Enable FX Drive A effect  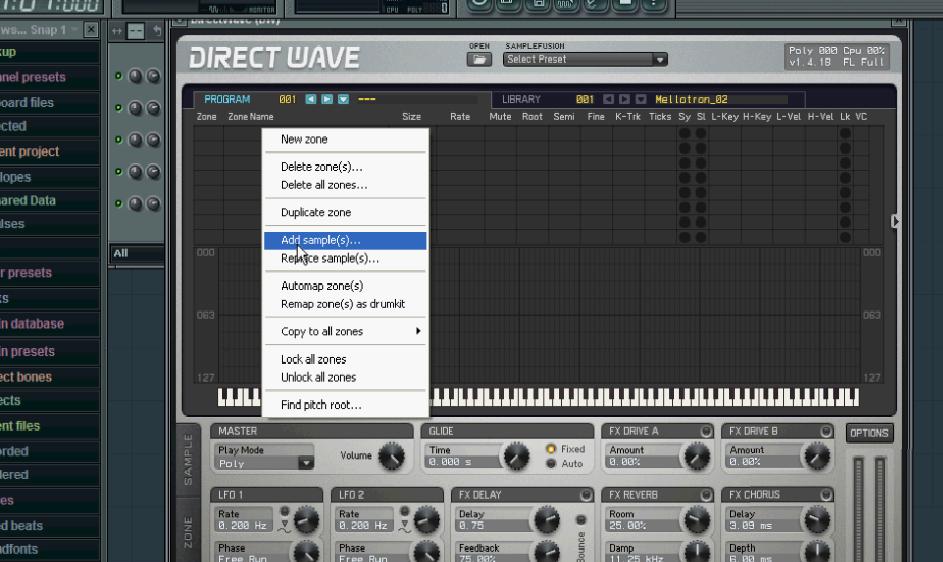coord(705,431)
